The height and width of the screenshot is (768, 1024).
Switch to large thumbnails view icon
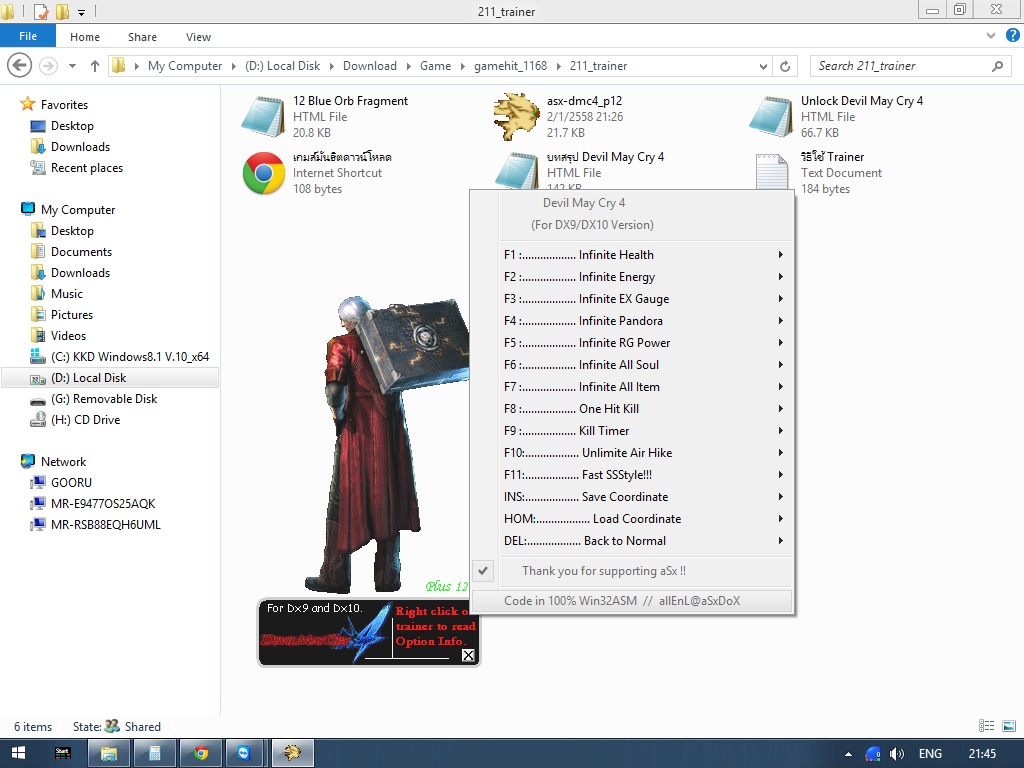[x=1009, y=726]
